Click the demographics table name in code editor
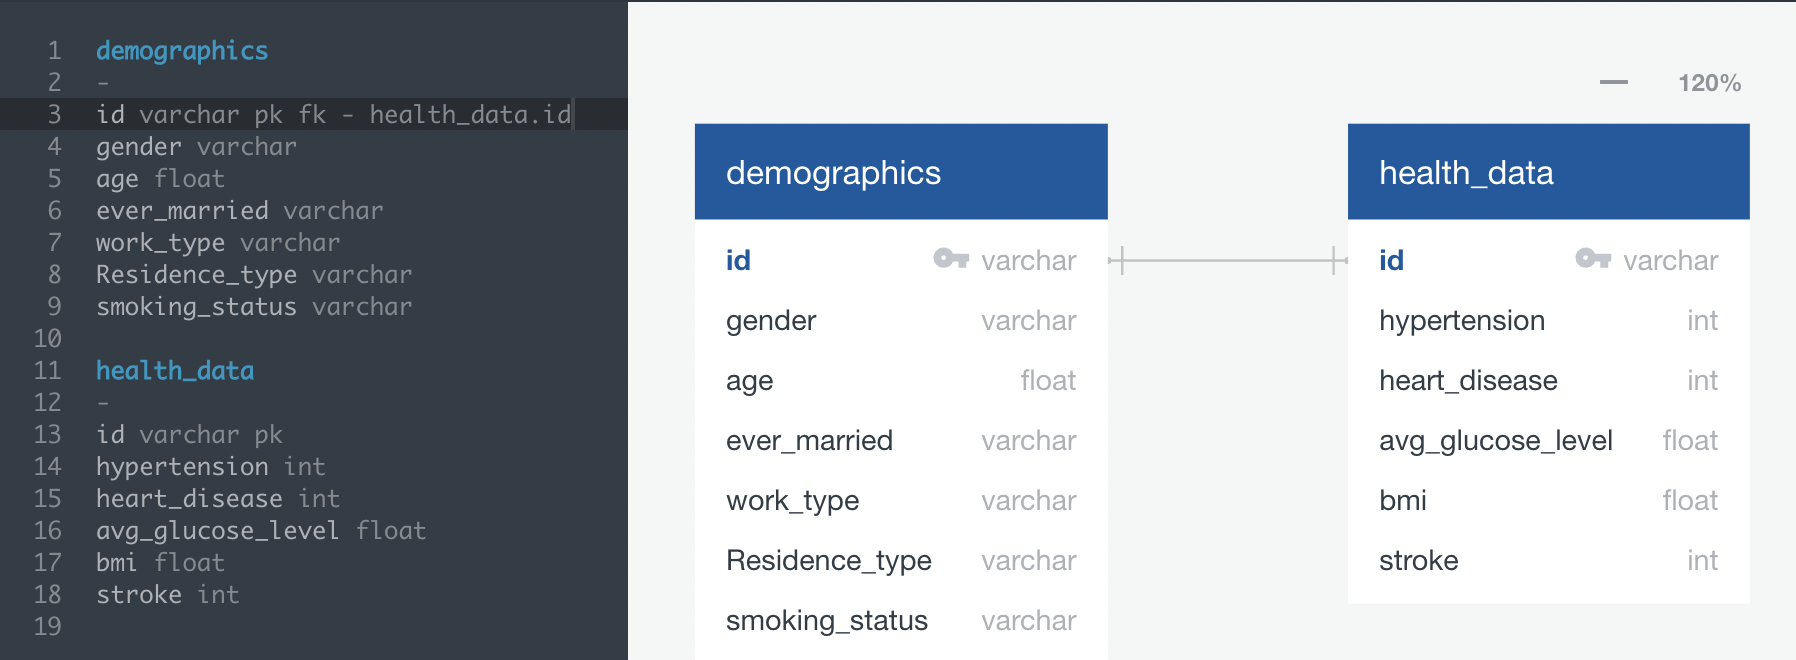Image resolution: width=1796 pixels, height=660 pixels. tap(182, 51)
